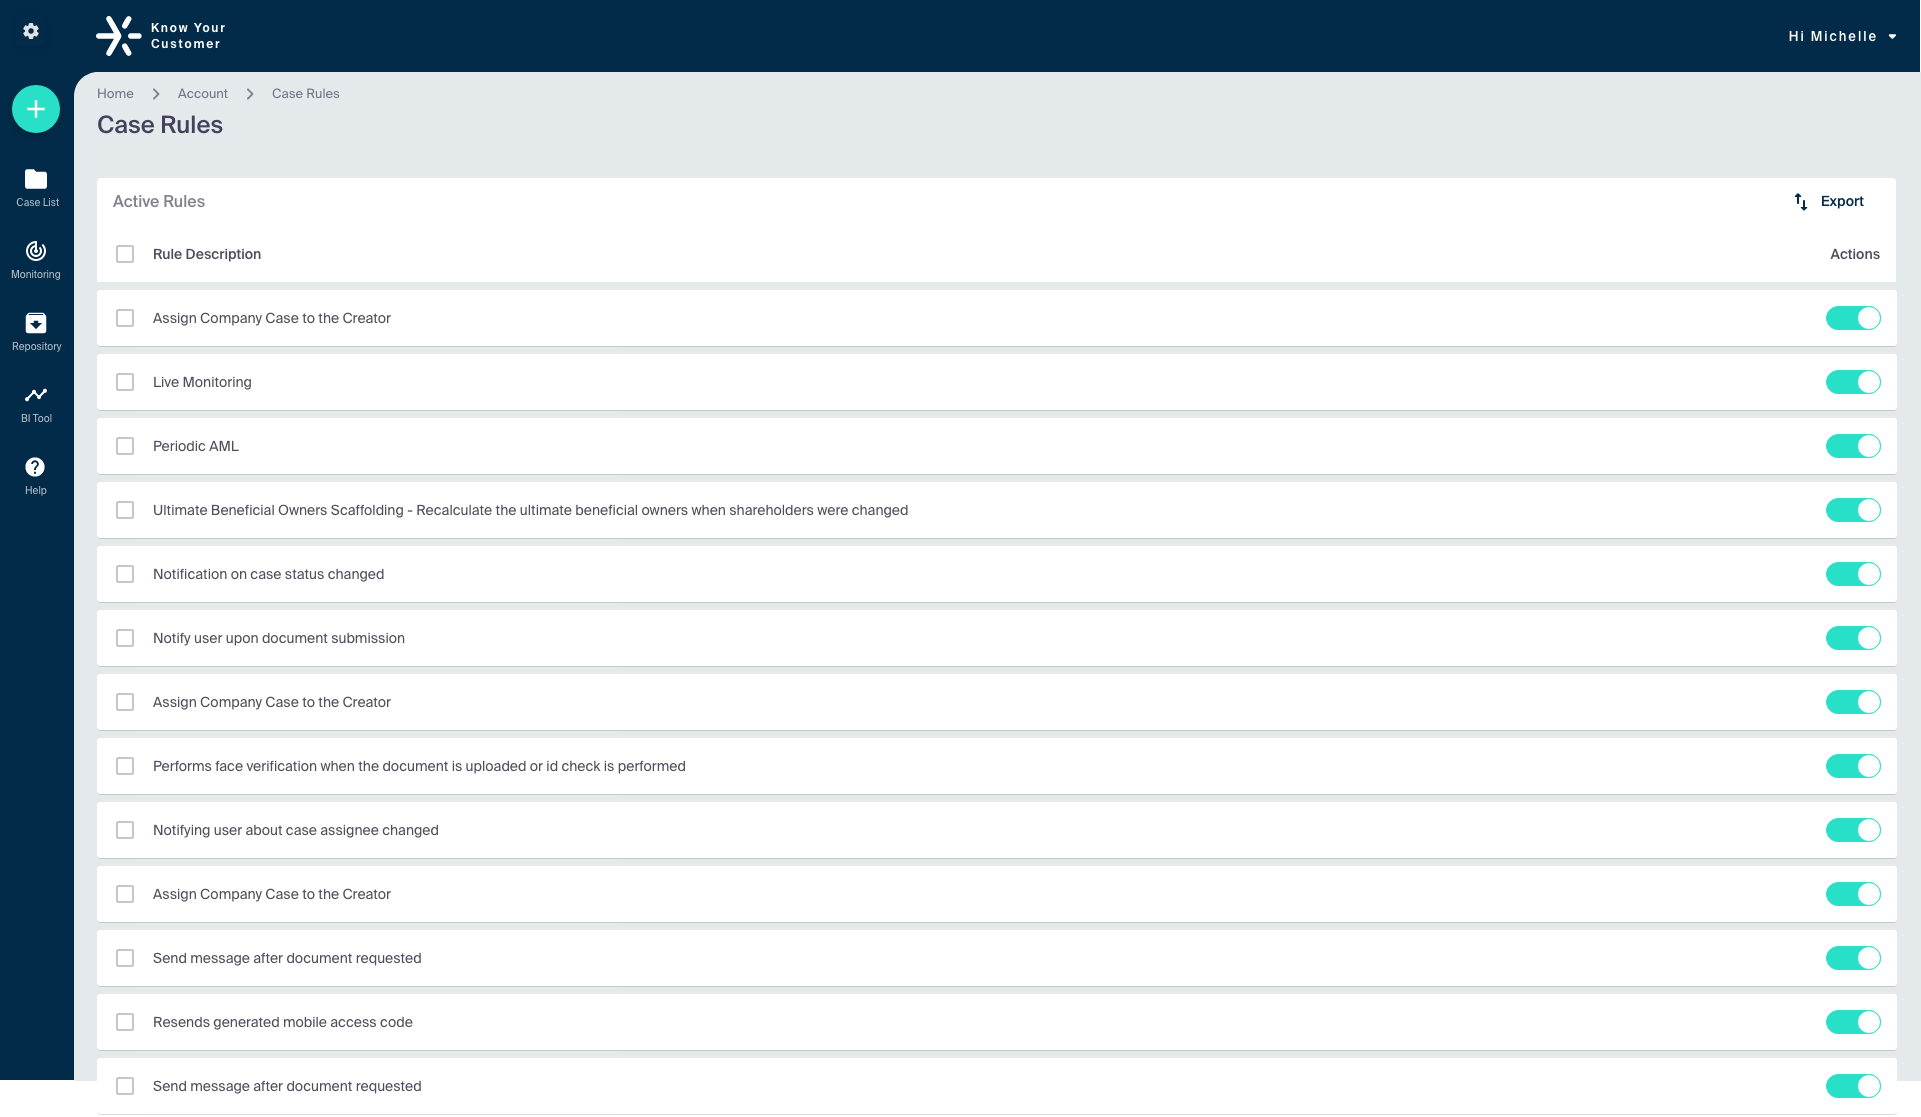Check the face verification rule checkbox

tap(125, 766)
